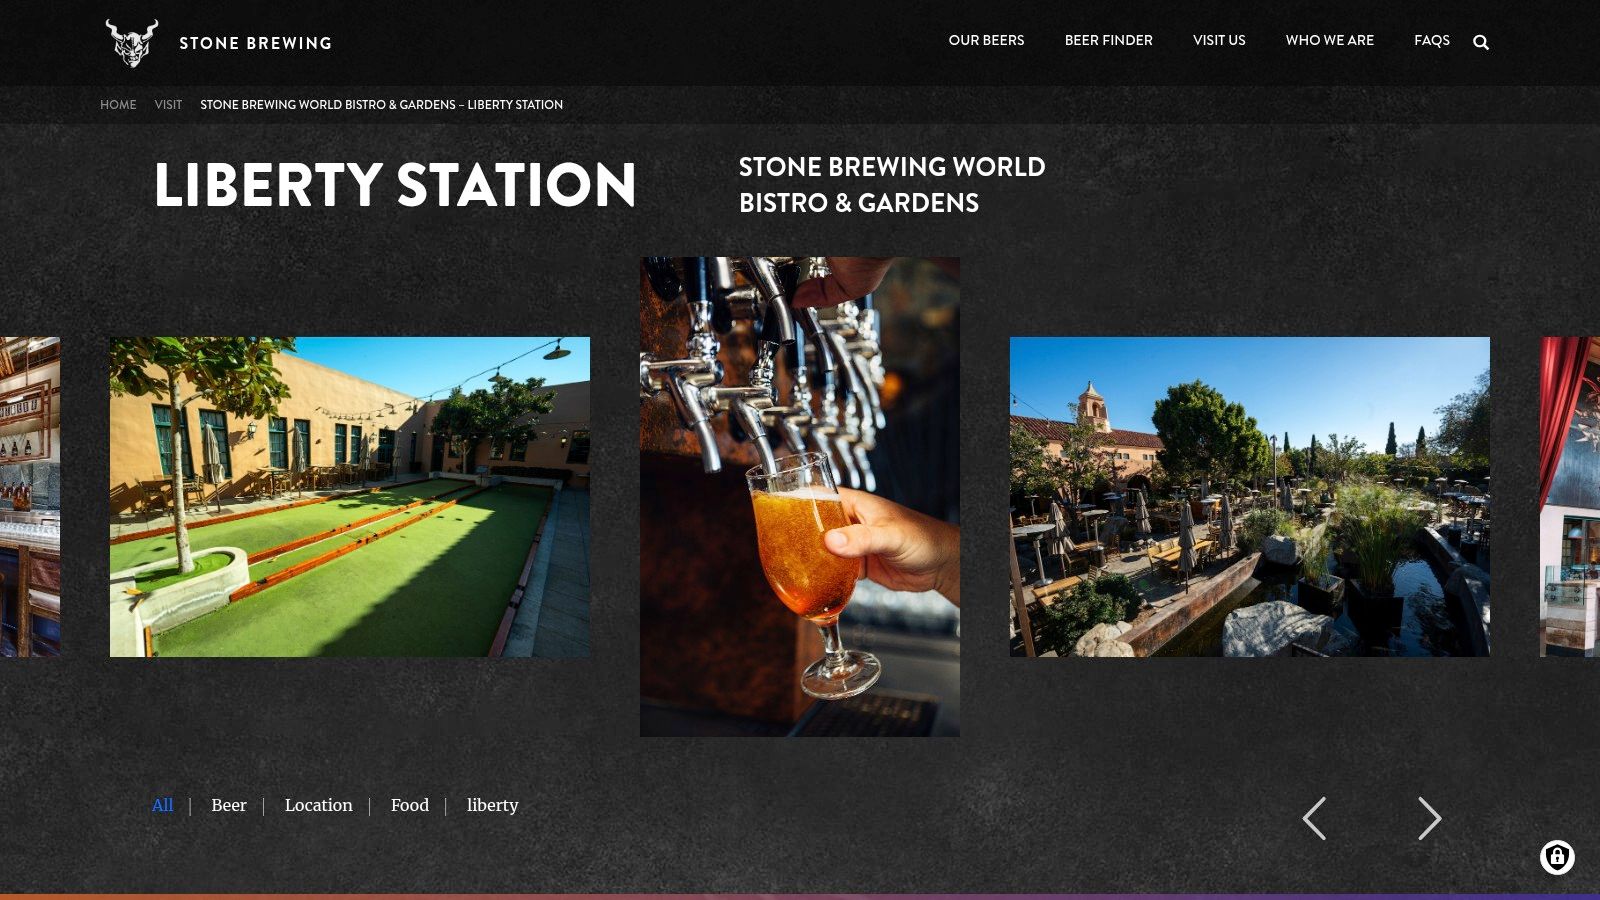Viewport: 1600px width, 900px height.
Task: Keep the All filter selected
Action: [x=163, y=804]
